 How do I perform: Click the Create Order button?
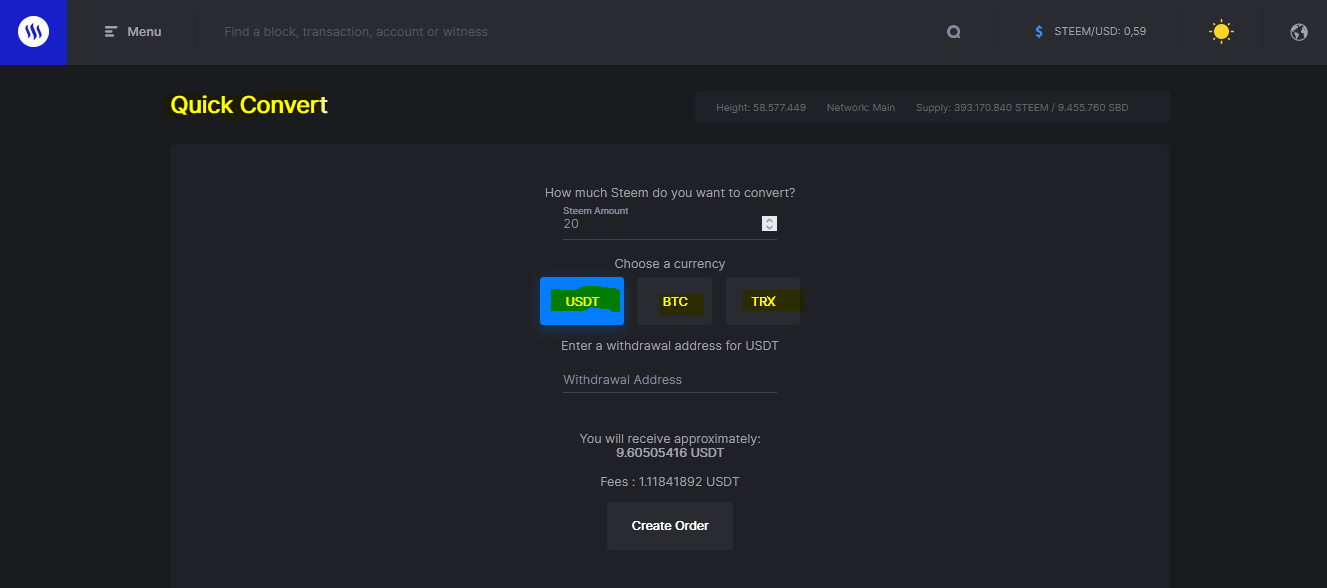tap(670, 526)
